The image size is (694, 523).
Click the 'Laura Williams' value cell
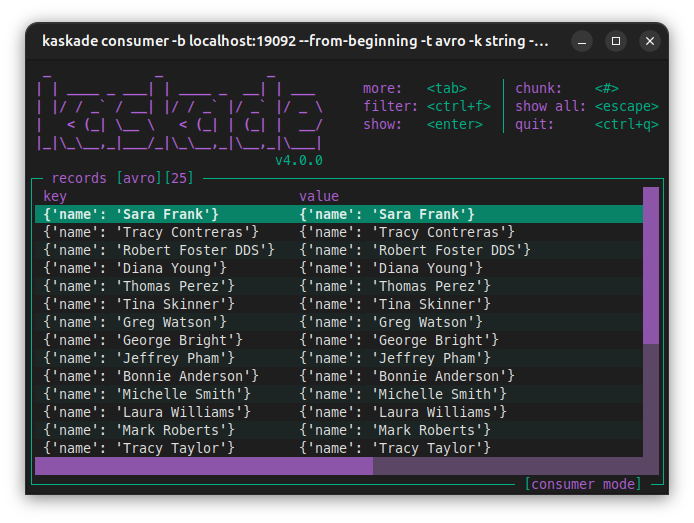(403, 412)
